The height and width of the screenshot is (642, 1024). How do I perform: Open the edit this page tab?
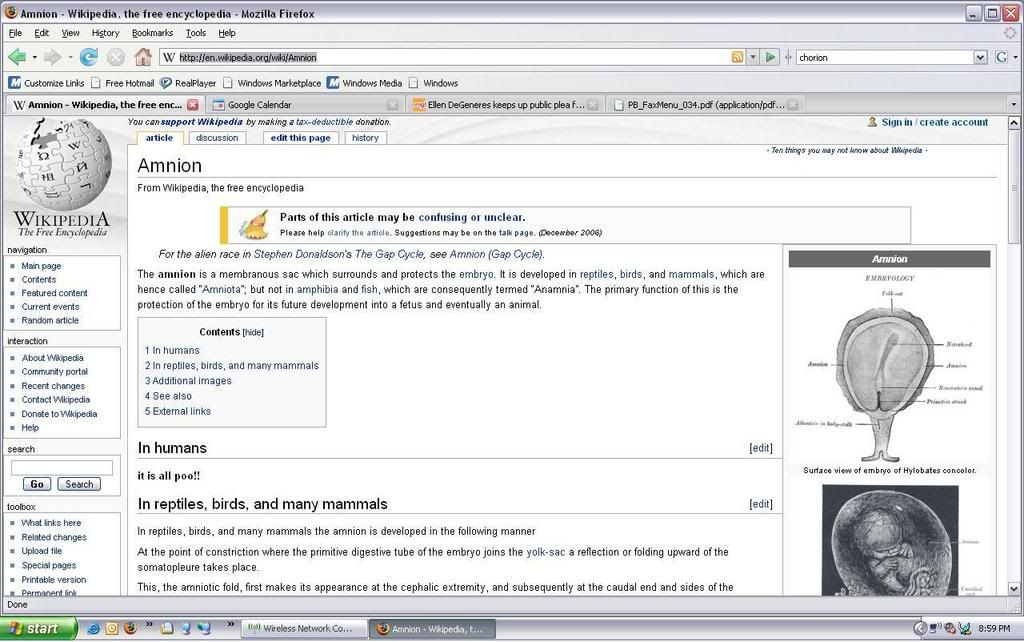[300, 138]
